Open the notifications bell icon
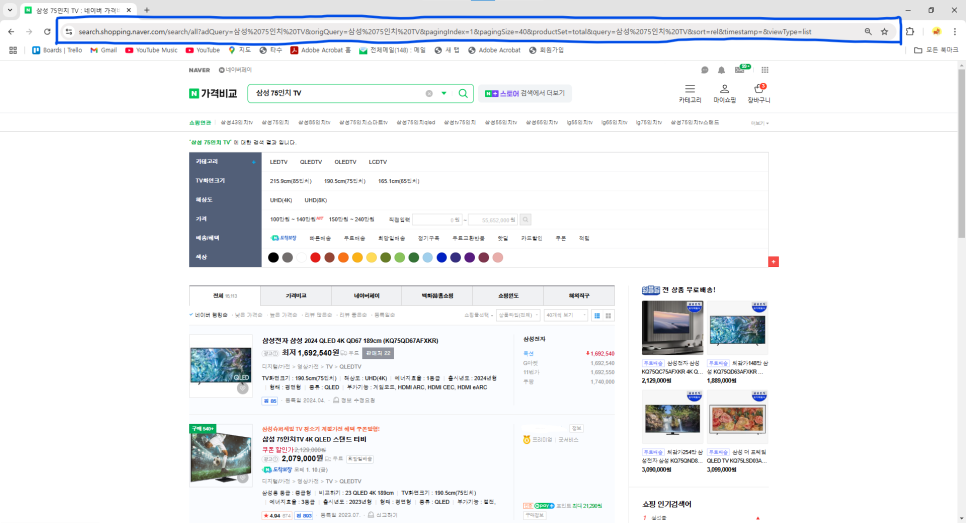The width and height of the screenshot is (966, 523). 721,70
